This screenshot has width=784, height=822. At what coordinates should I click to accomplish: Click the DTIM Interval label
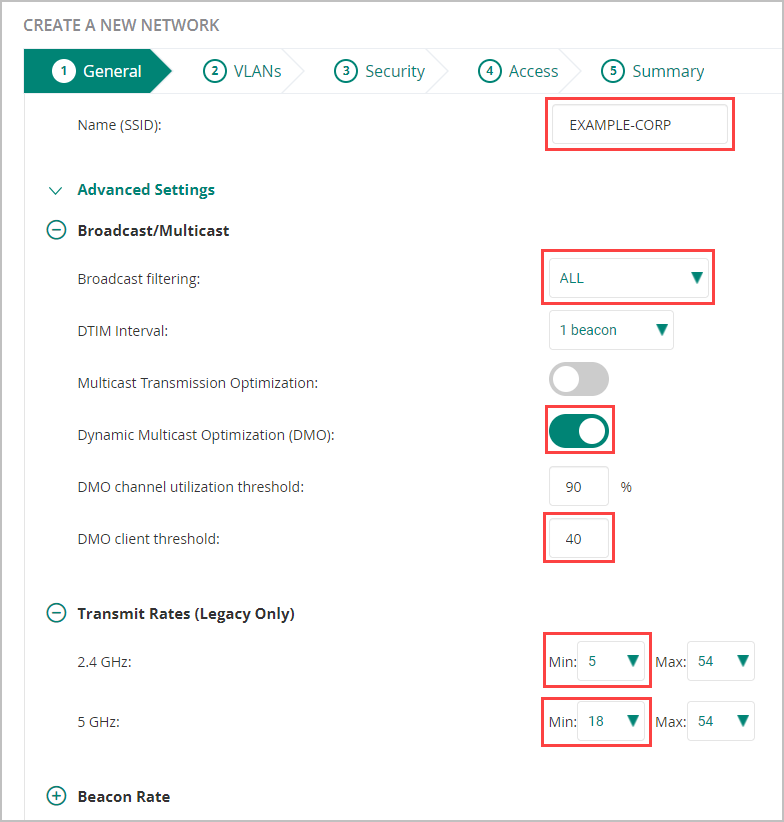click(x=123, y=331)
